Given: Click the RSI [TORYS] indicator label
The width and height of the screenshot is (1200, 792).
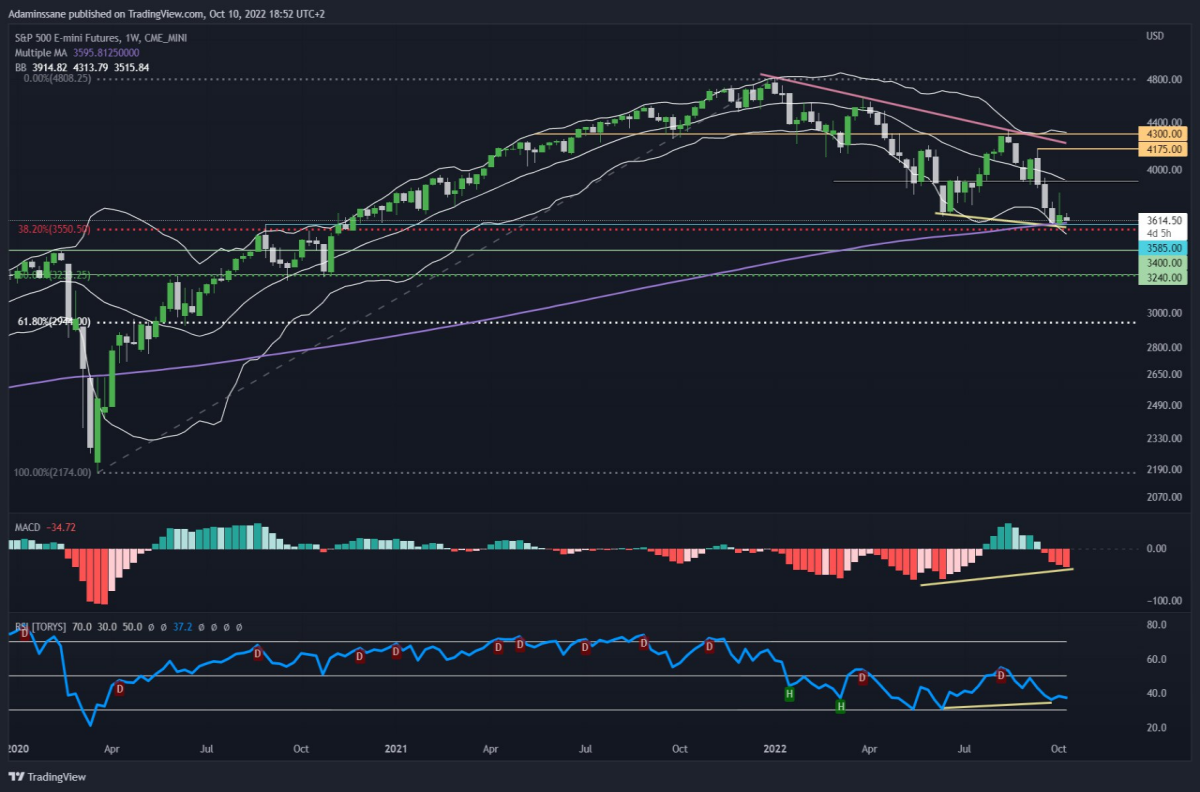Looking at the screenshot, I should (41, 627).
